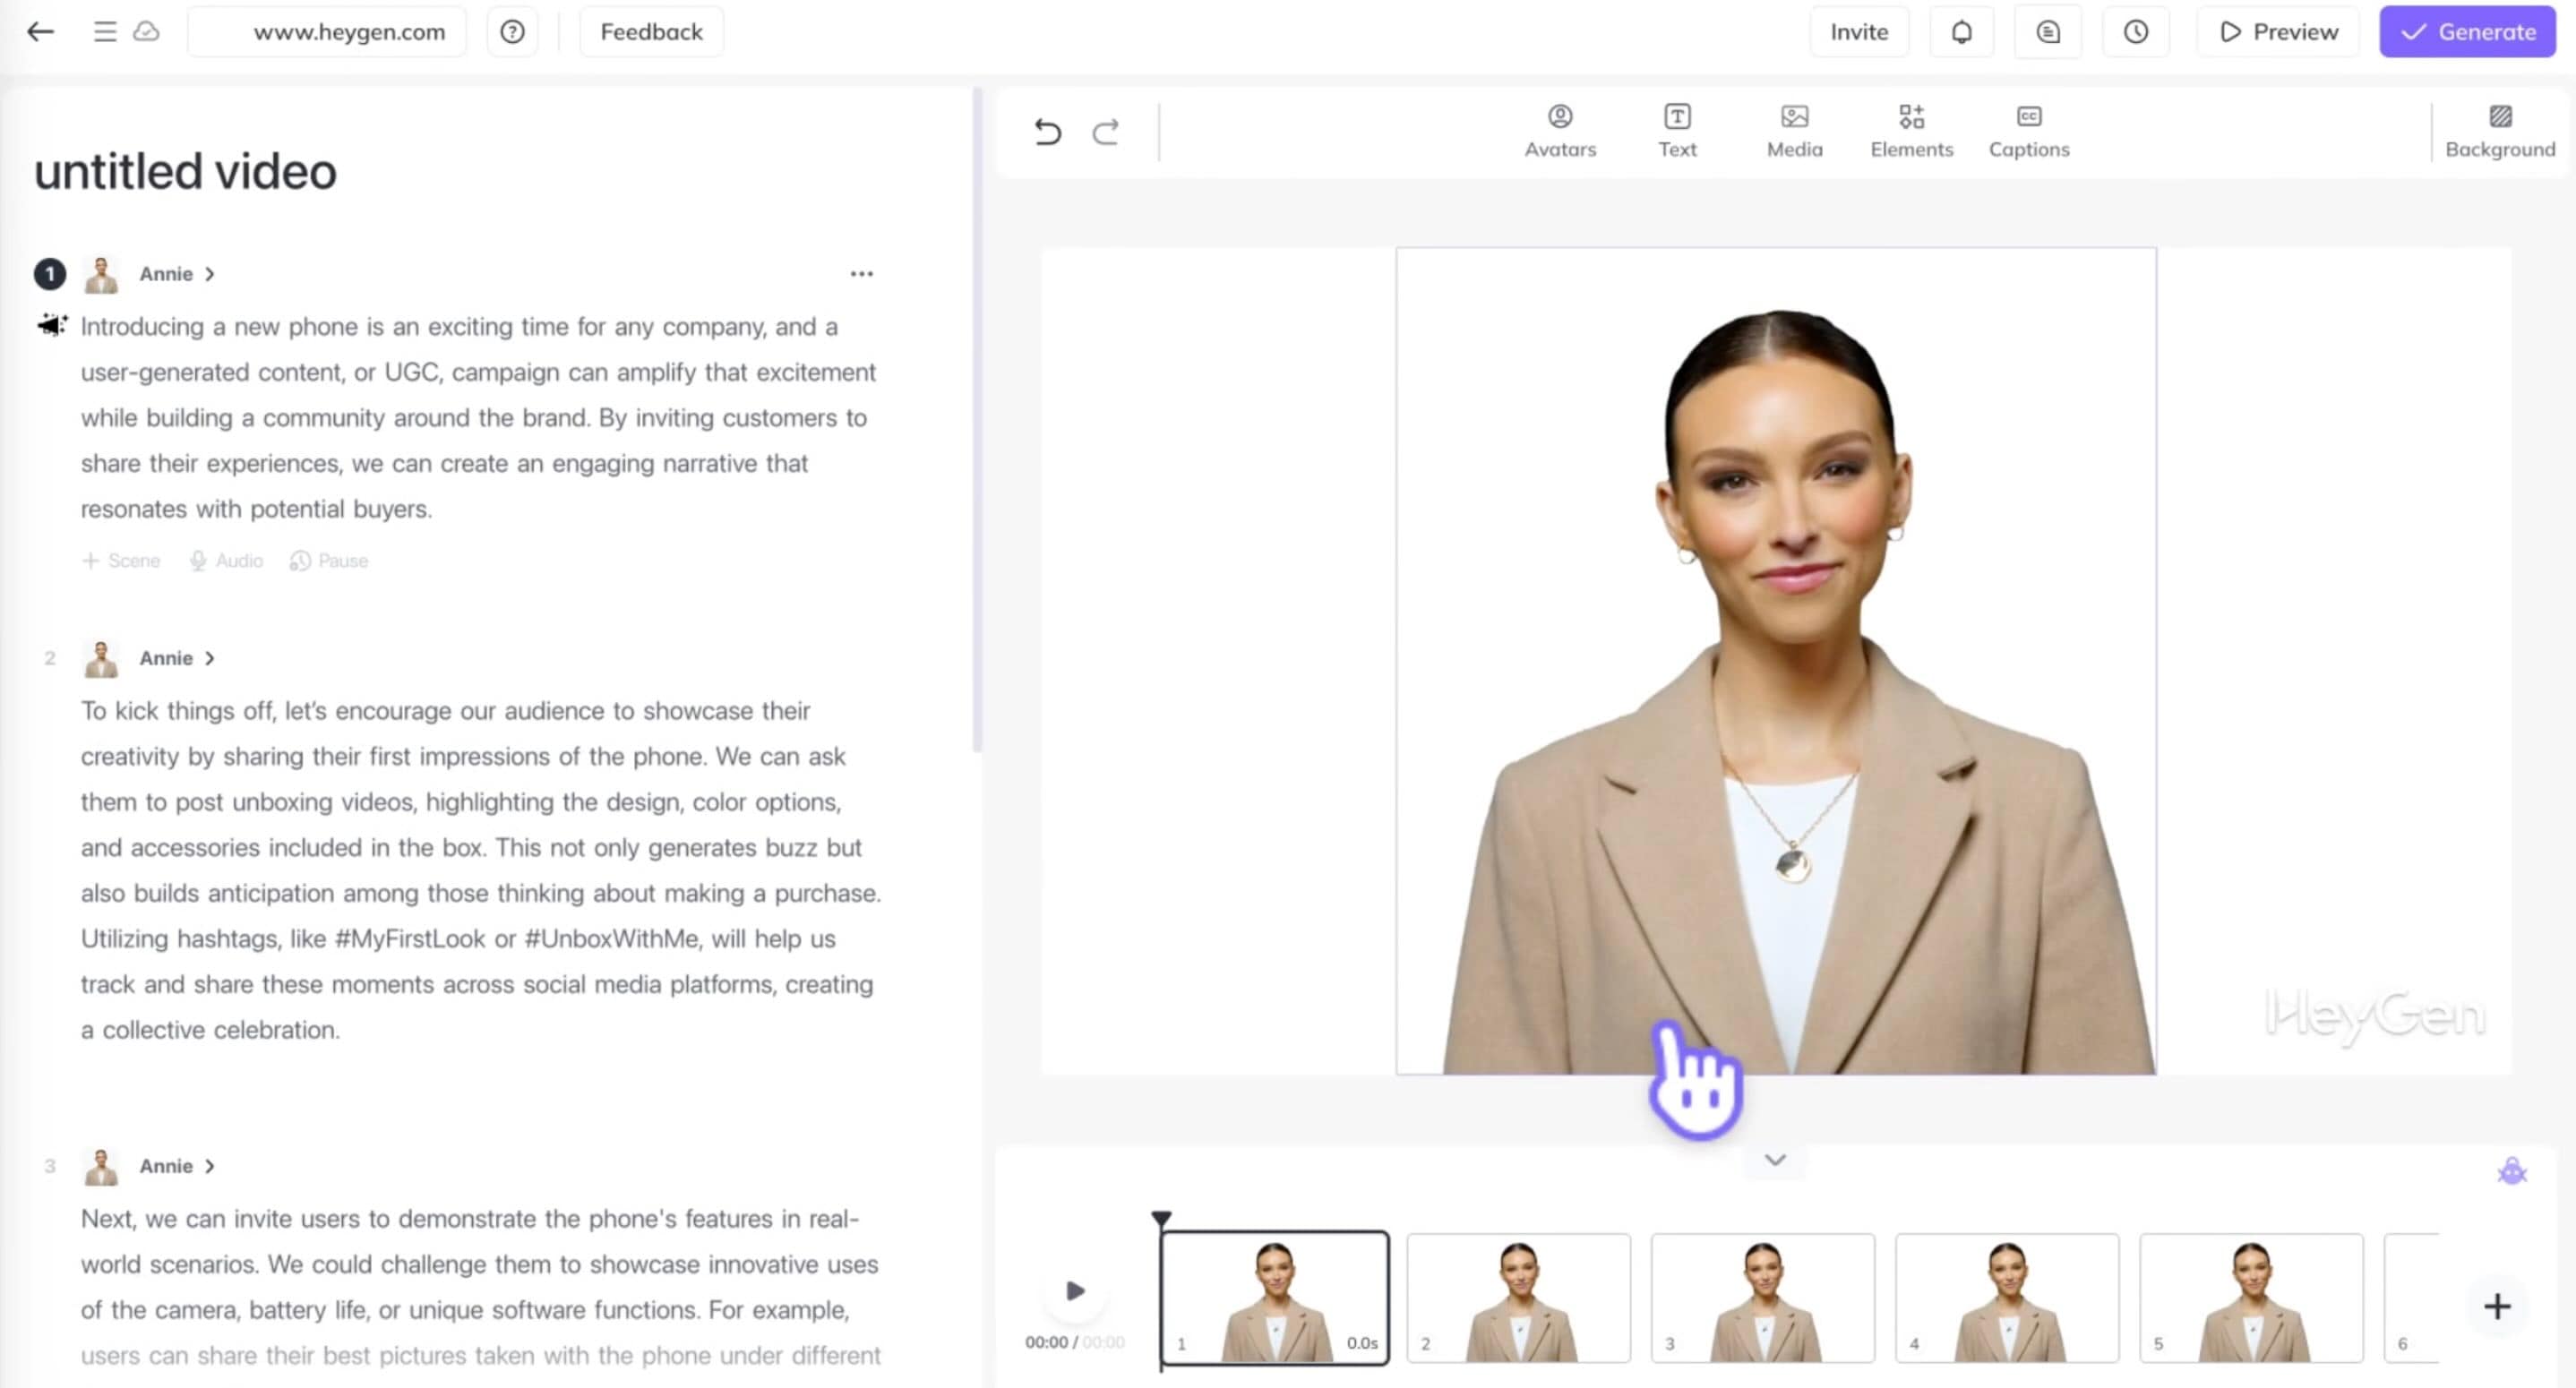Open the scene 1 options menu
2576x1388 pixels.
tap(861, 273)
